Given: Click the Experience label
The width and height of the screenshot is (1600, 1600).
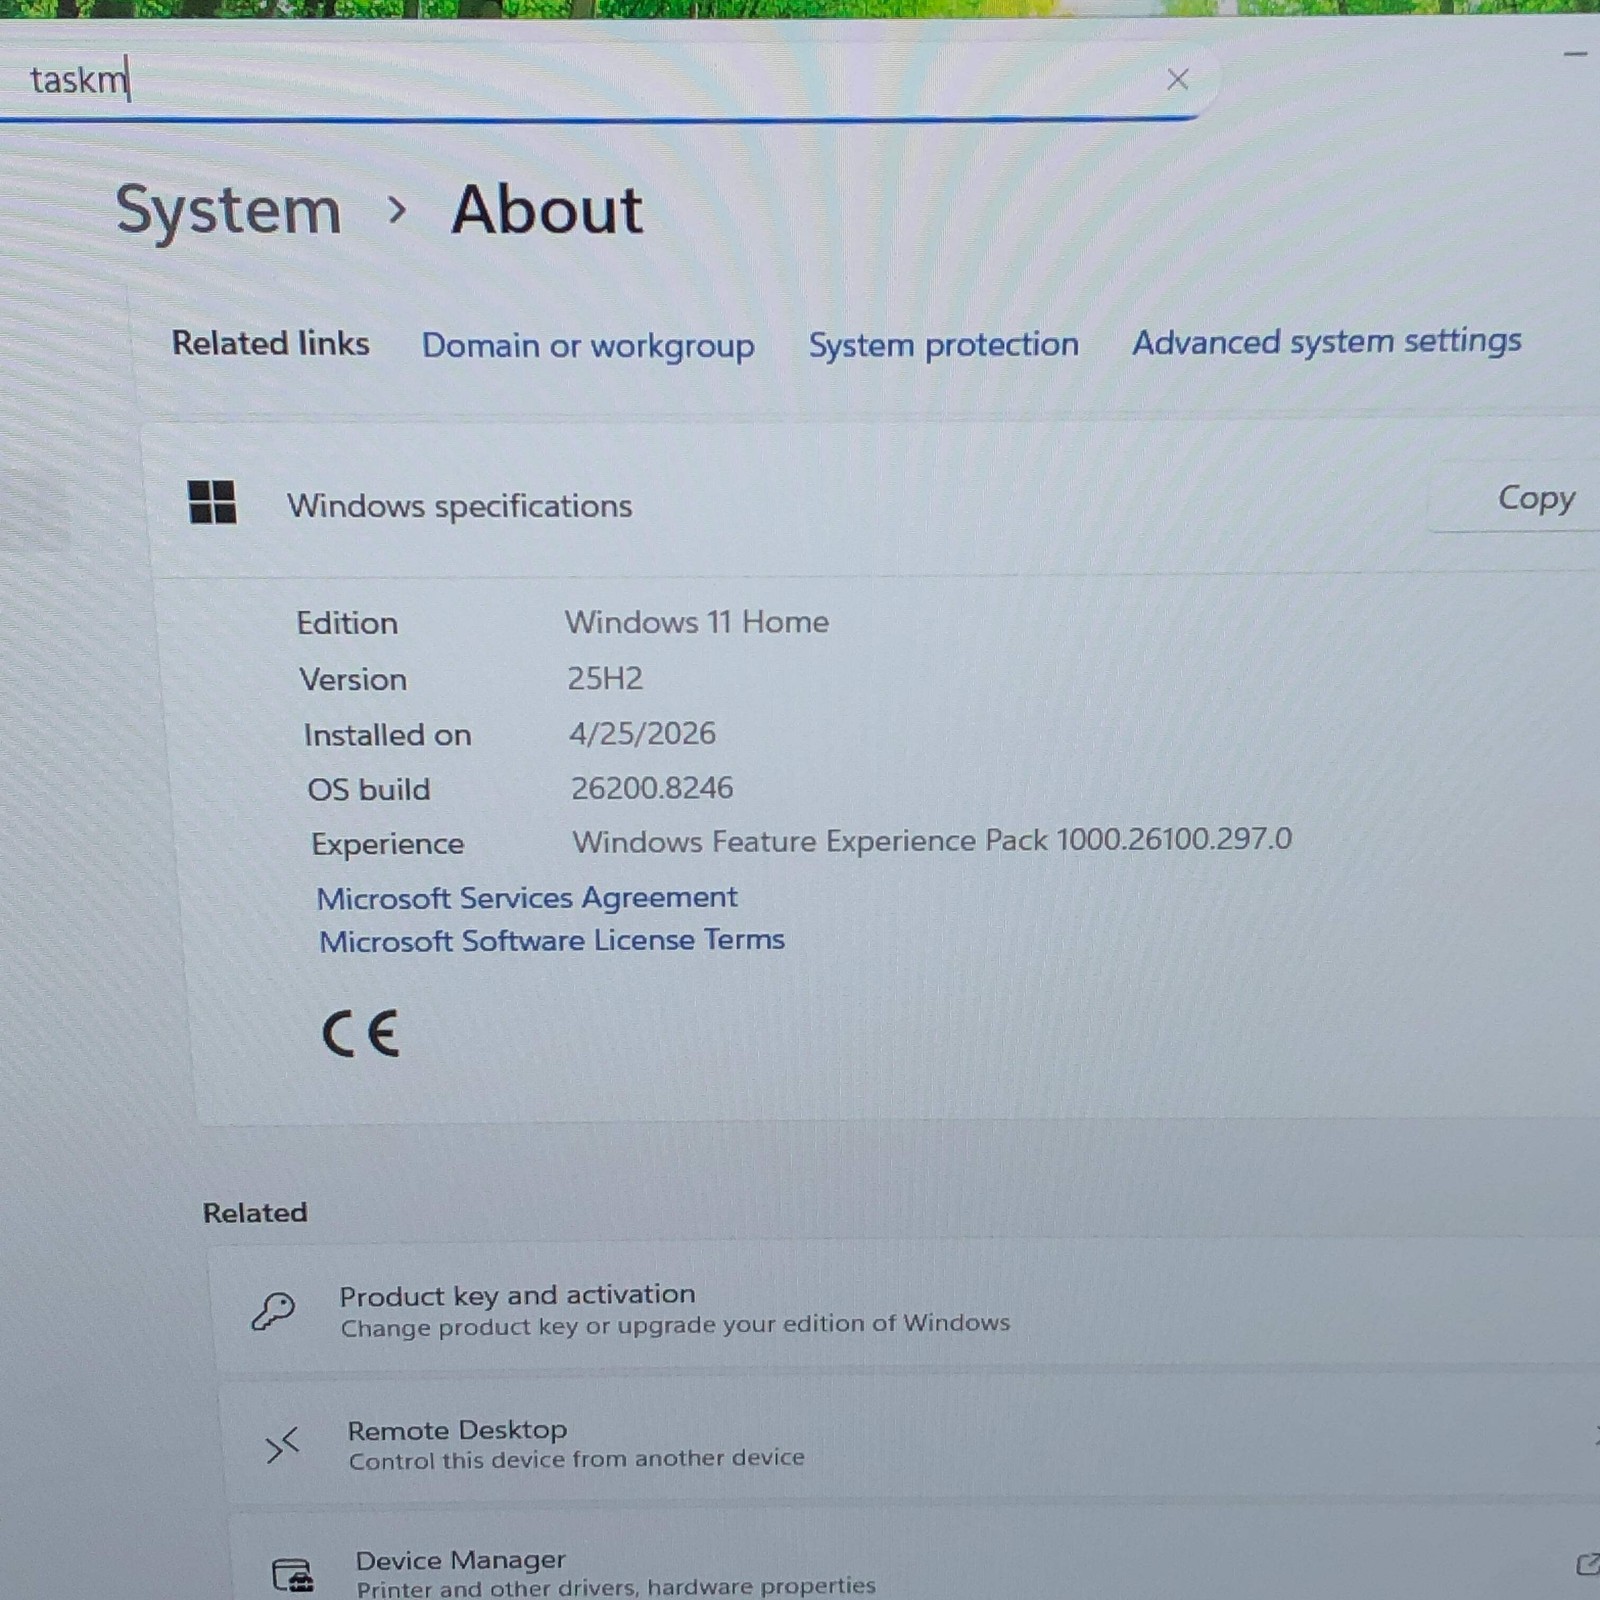Looking at the screenshot, I should click(387, 844).
